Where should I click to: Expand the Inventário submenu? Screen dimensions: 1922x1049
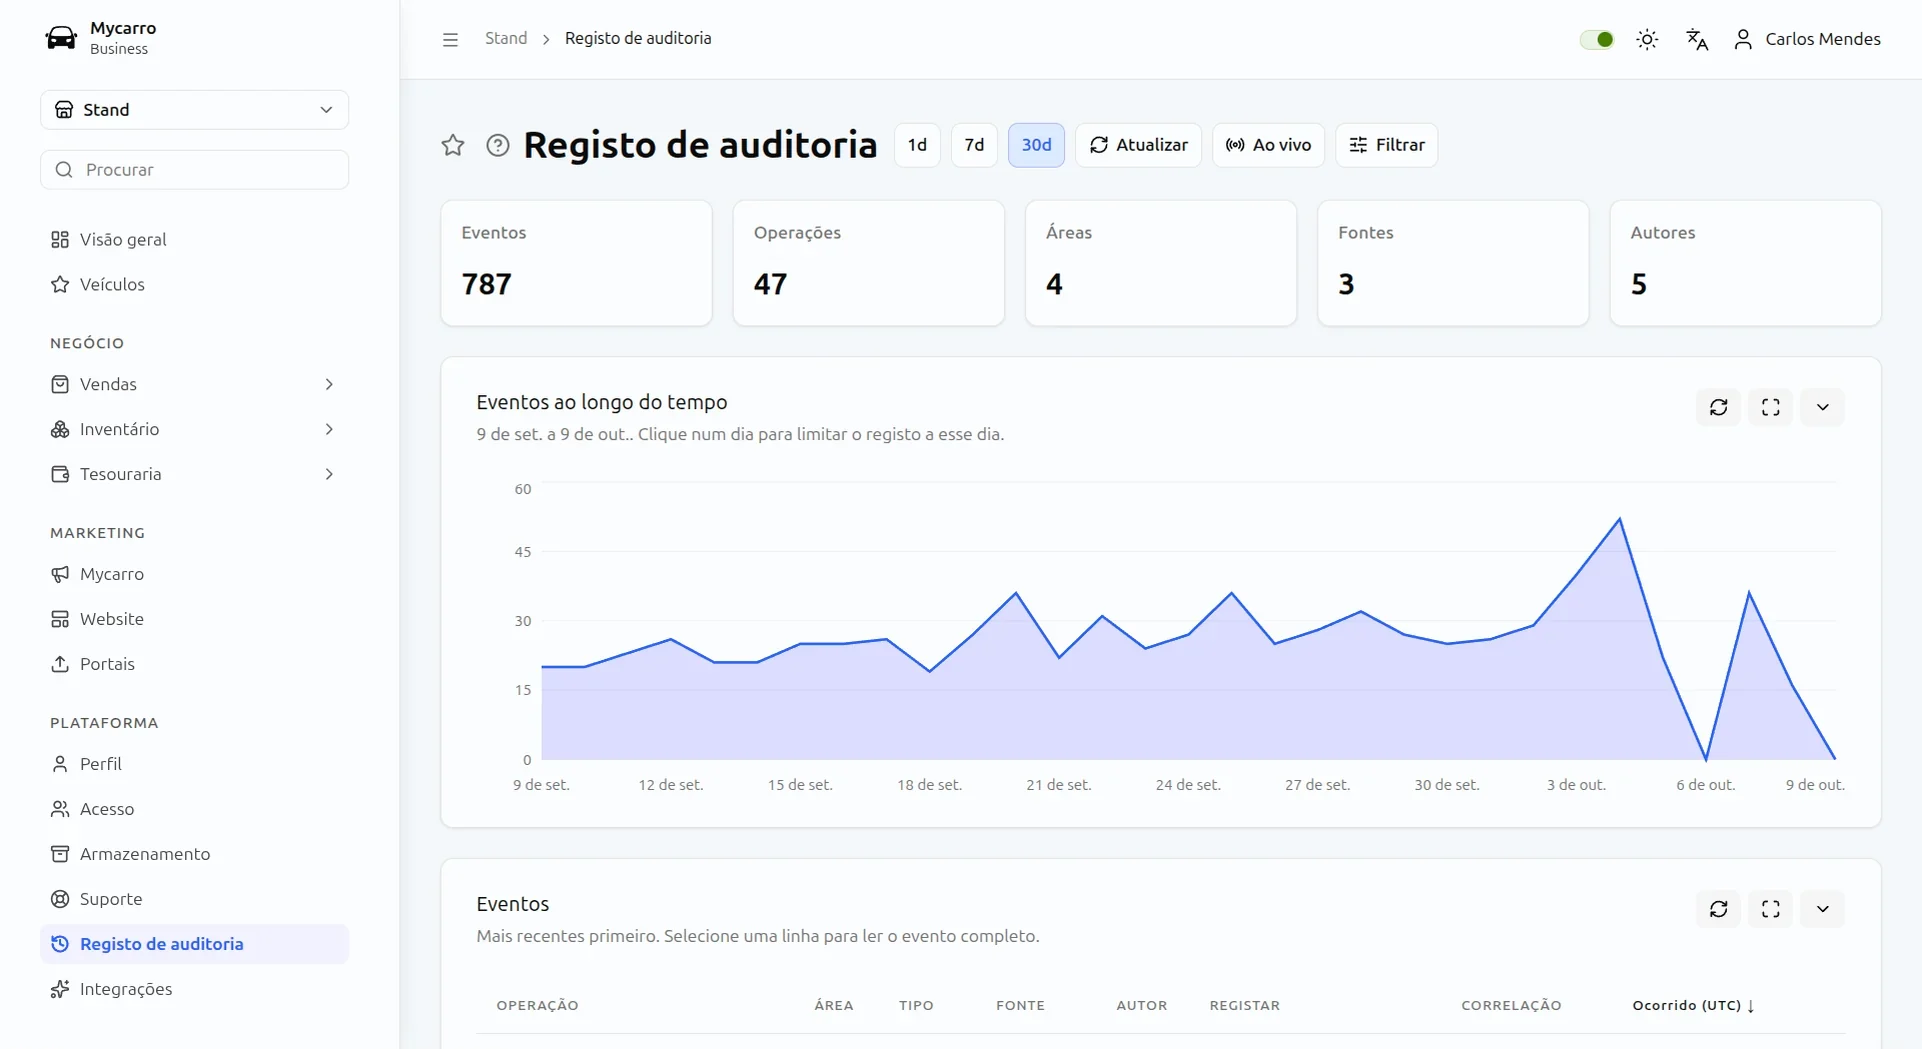coord(195,429)
